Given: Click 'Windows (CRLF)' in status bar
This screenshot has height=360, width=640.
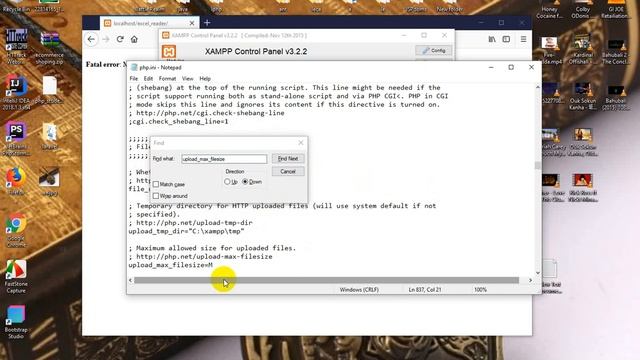Looking at the screenshot, I should 359,289.
